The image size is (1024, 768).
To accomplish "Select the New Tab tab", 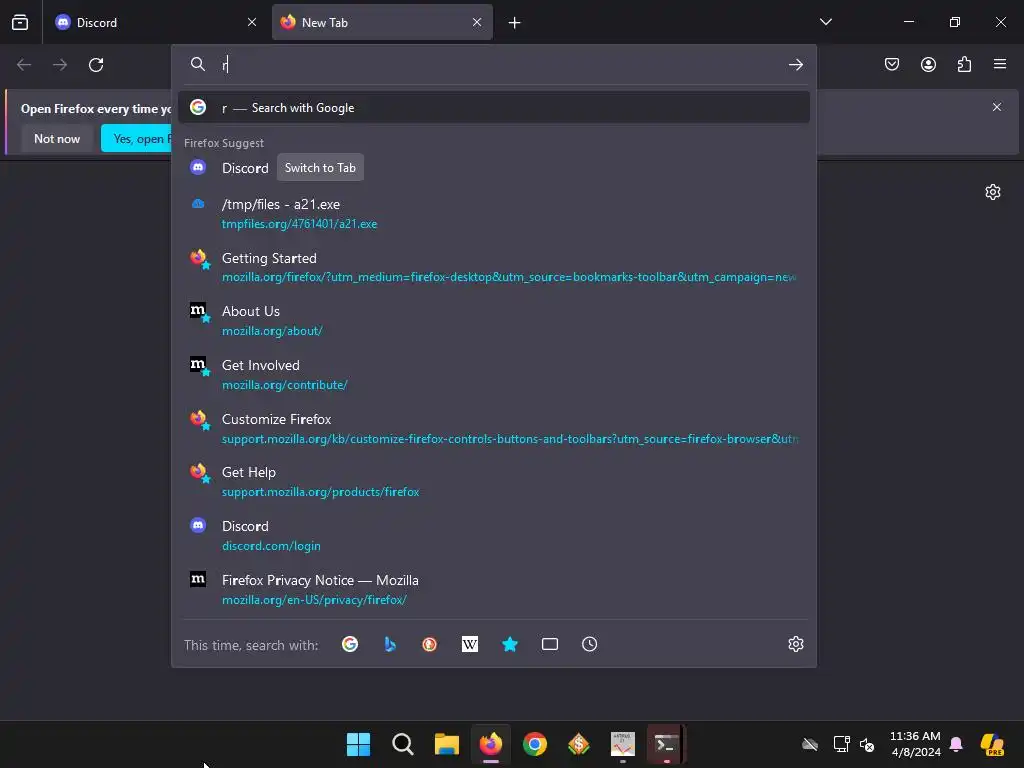I will pyautogui.click(x=382, y=22).
